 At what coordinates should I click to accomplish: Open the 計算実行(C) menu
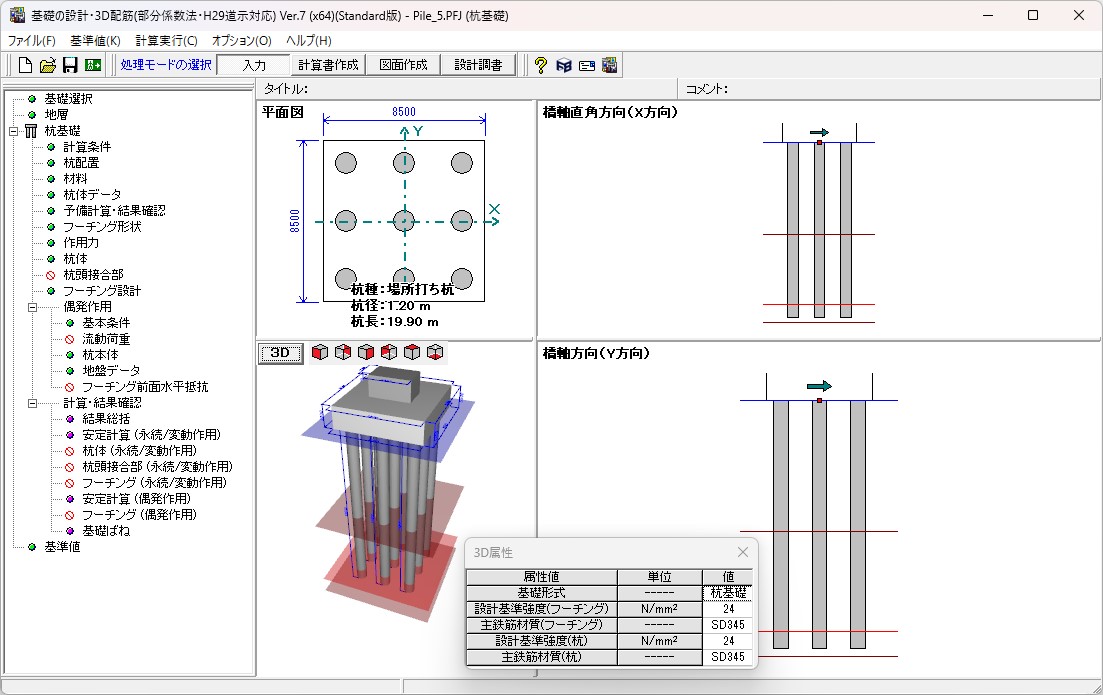pos(166,41)
